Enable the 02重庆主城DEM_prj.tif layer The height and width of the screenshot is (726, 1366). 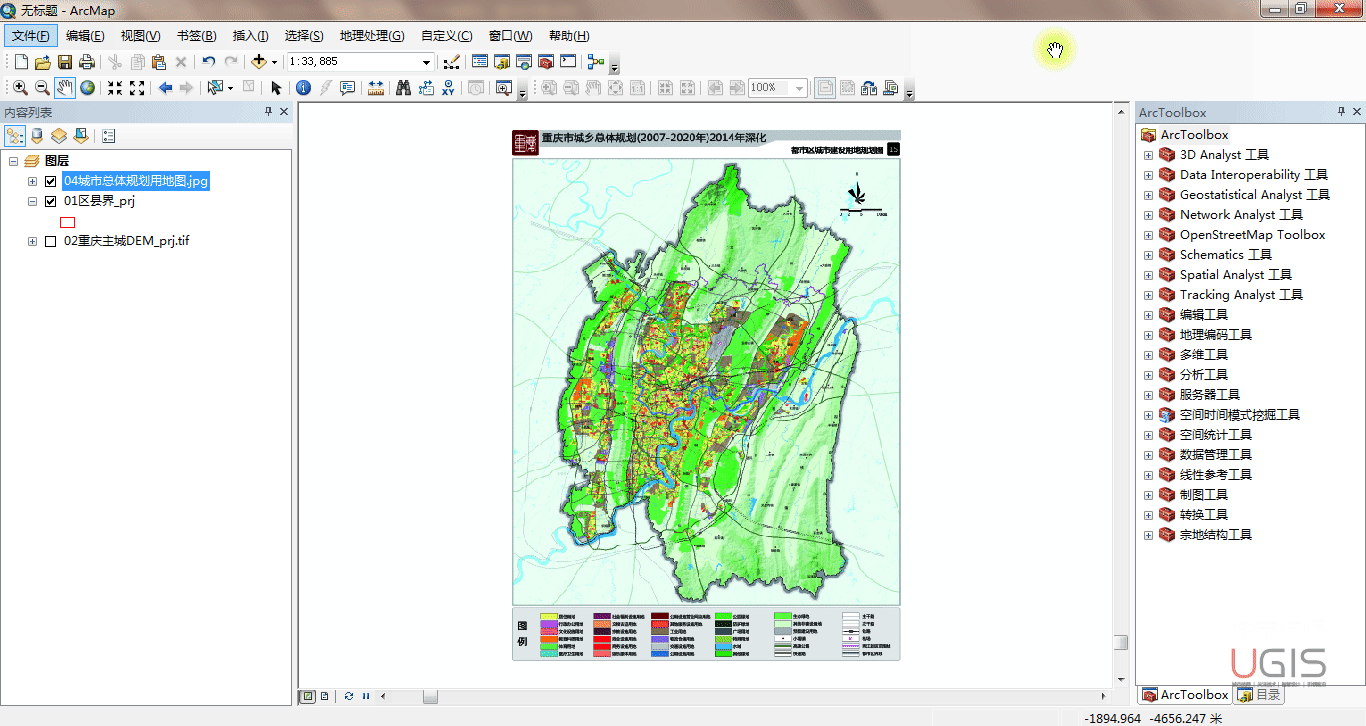click(51, 242)
